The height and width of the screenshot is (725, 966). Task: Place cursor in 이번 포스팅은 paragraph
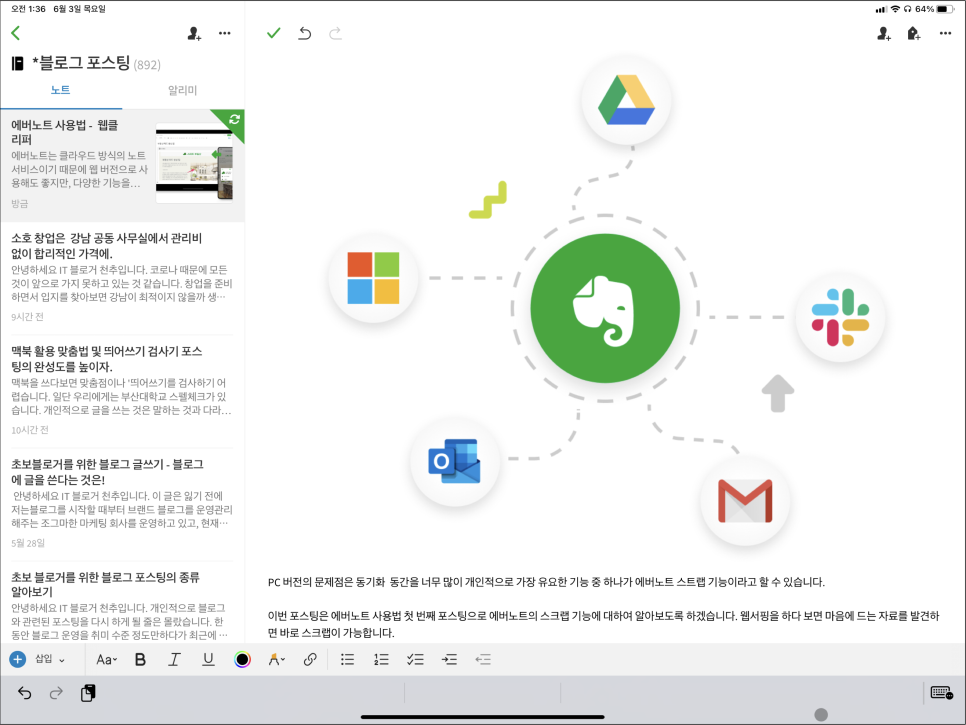(604, 624)
